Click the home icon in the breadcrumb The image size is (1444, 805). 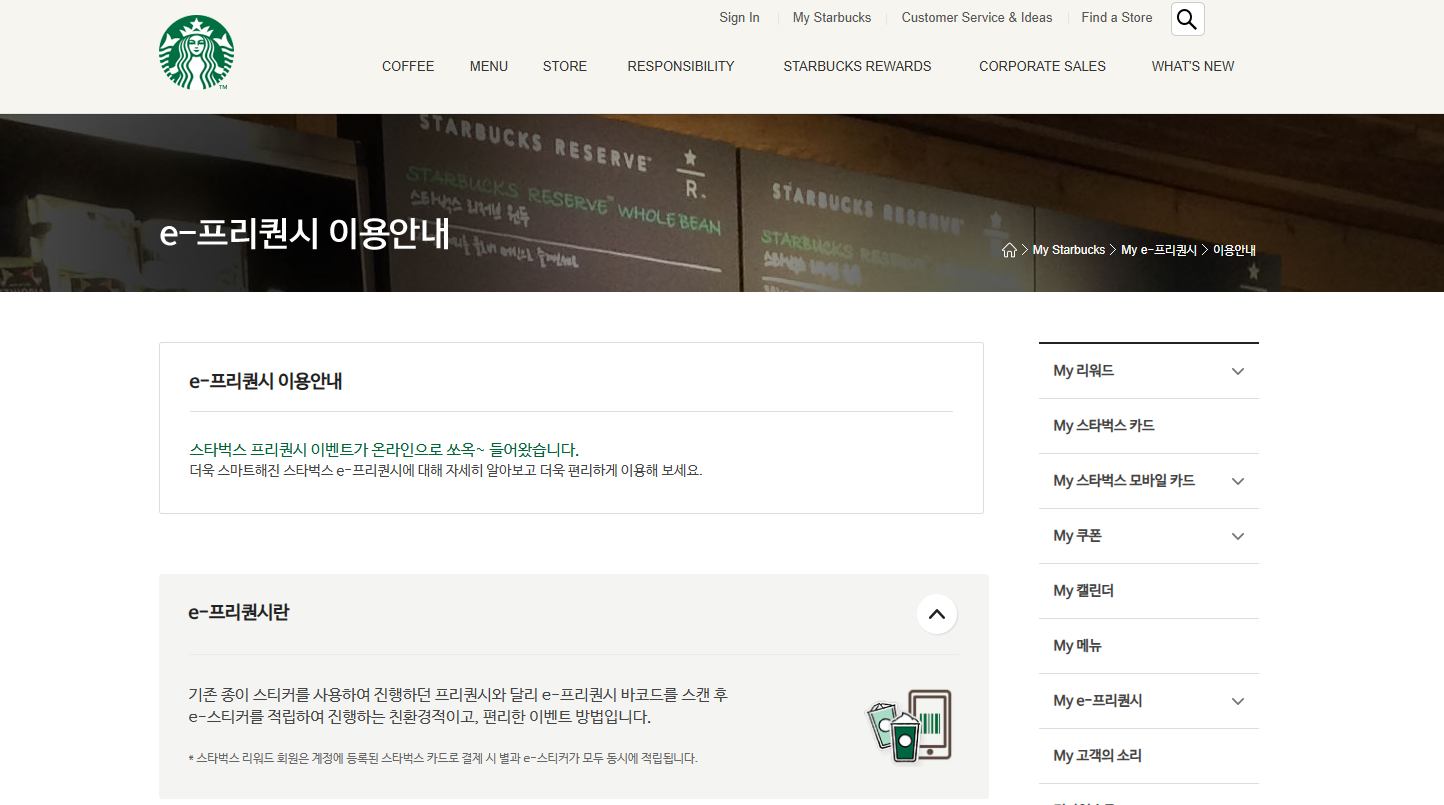(1009, 249)
